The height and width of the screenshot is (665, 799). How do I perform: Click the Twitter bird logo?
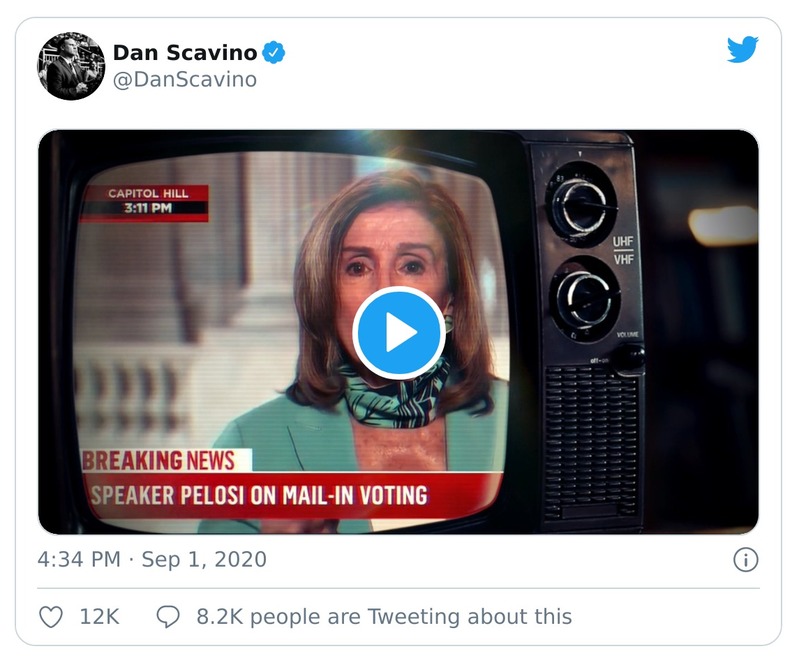tap(742, 50)
